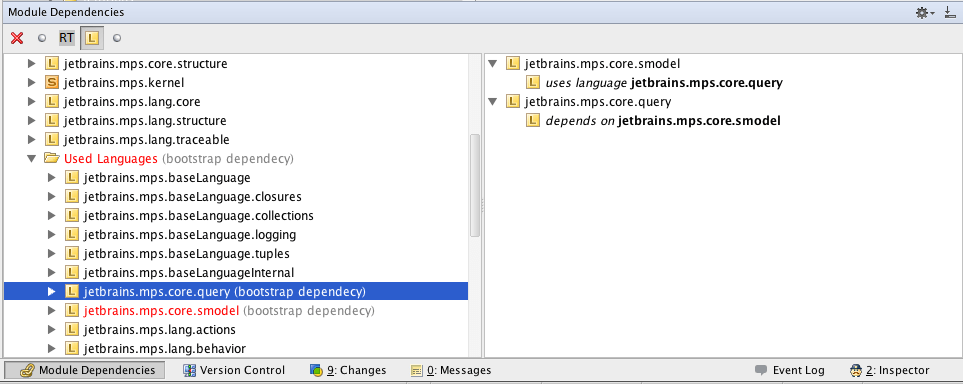
Task: Expand jetbrains.mps.core.structure node
Action: [32, 63]
